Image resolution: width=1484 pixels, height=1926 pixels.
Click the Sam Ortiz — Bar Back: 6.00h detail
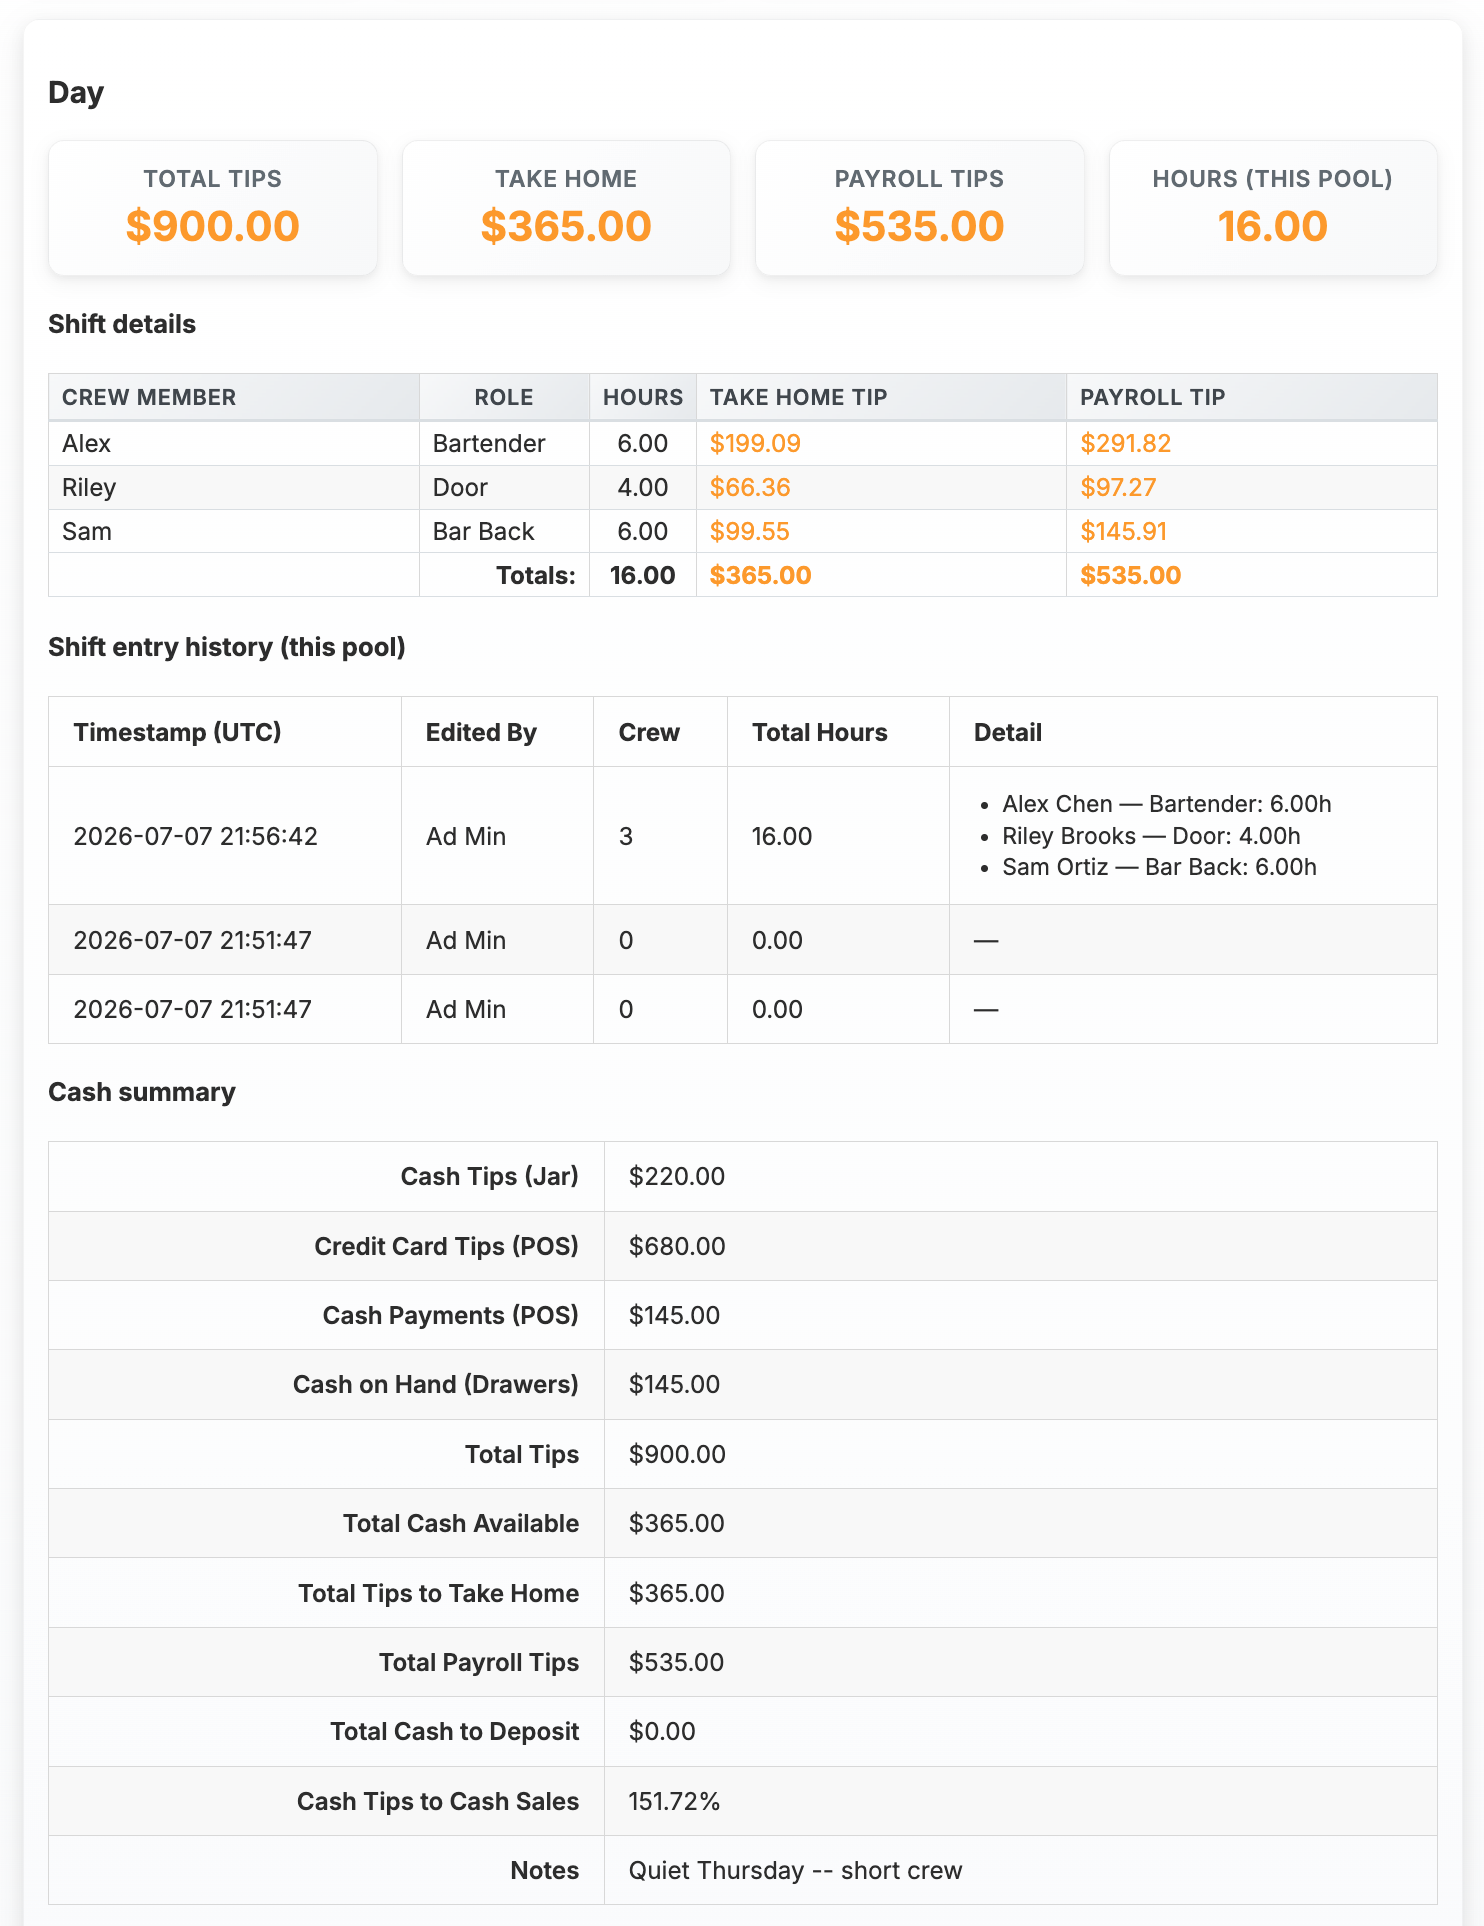click(x=1159, y=867)
